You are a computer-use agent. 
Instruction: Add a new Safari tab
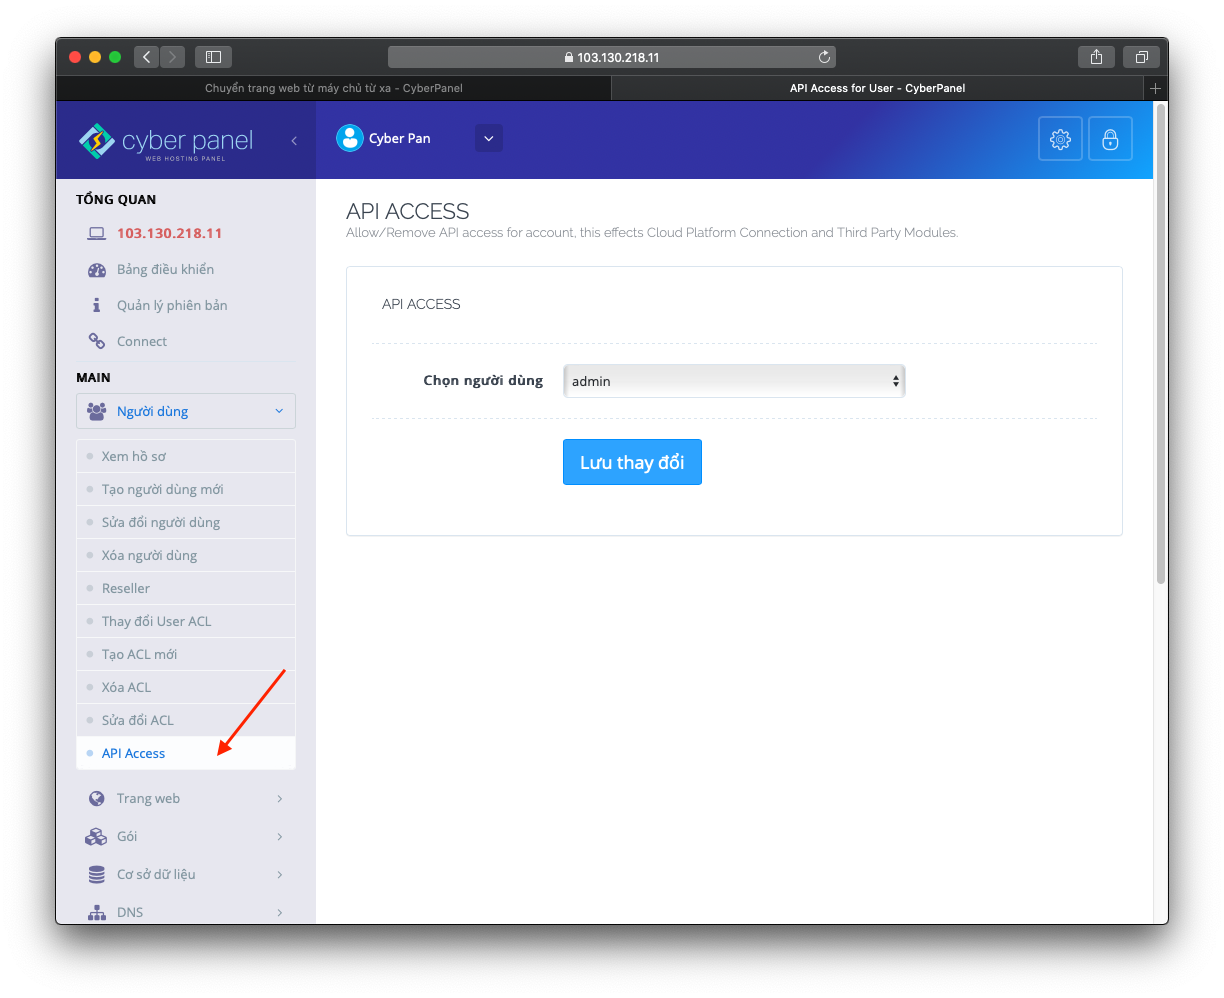click(x=1155, y=88)
